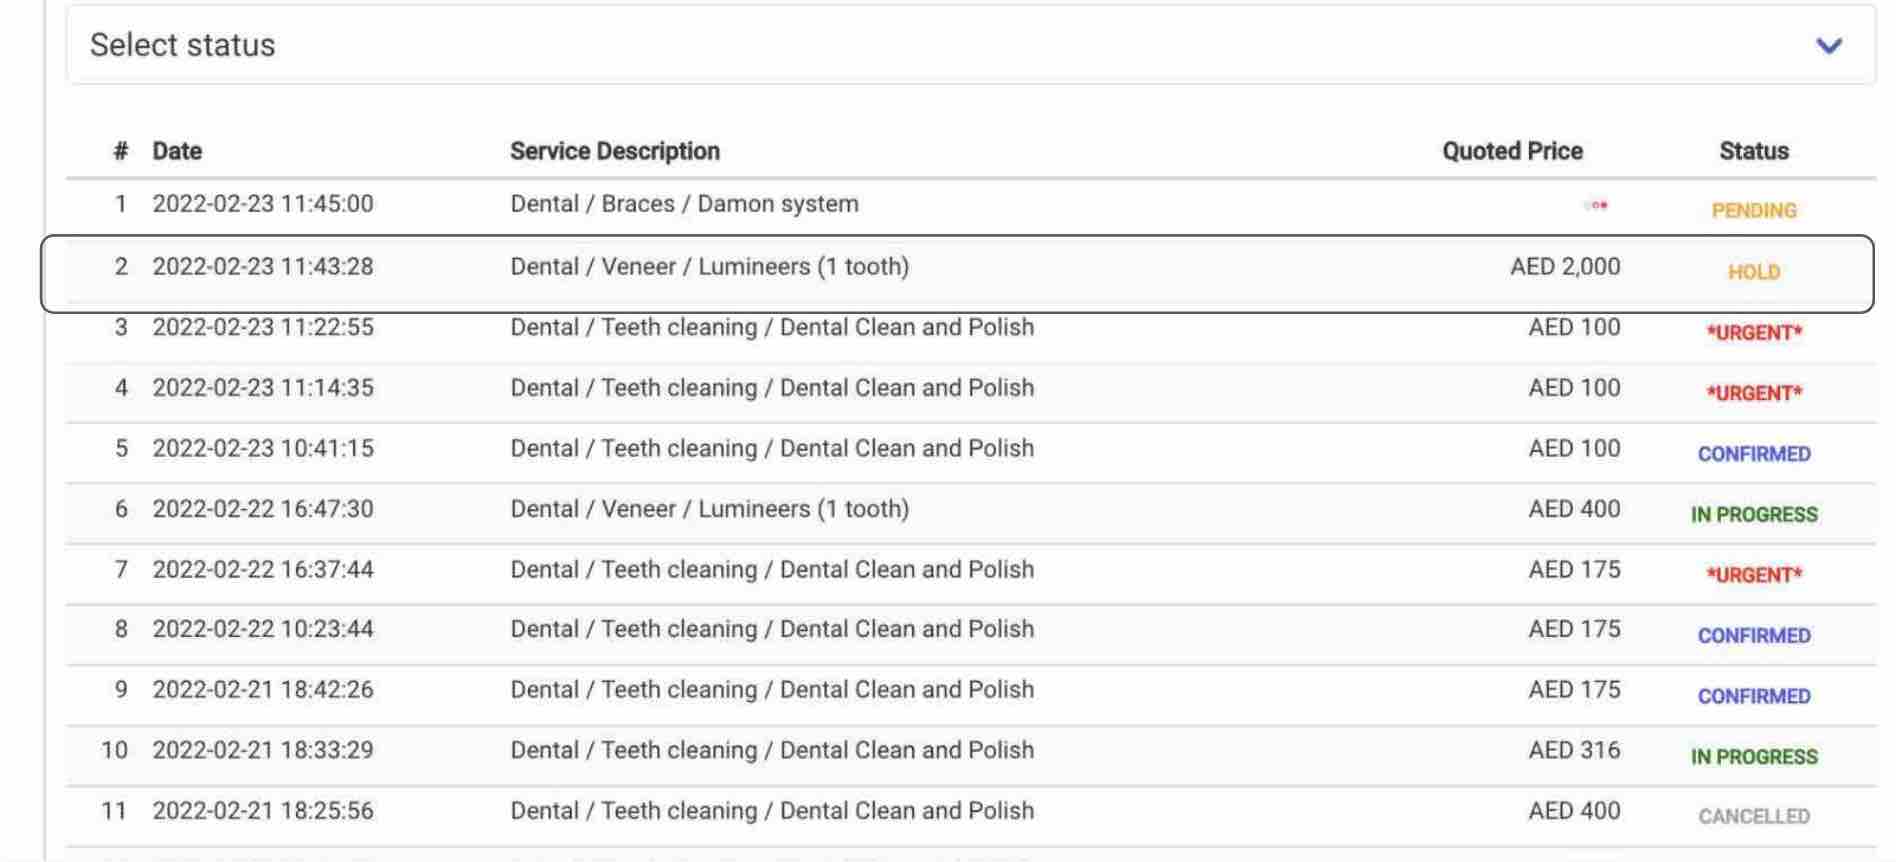This screenshot has width=1896, height=862.
Task: Select the highlighted Lumineers AED 2,000 row
Action: (x=957, y=274)
